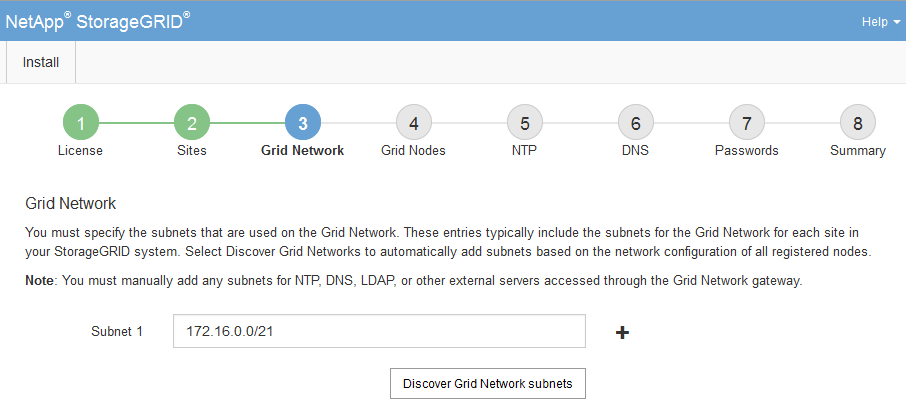Image resolution: width=906 pixels, height=405 pixels.
Task: Jump to step 5 NTP circle
Action: click(x=524, y=123)
